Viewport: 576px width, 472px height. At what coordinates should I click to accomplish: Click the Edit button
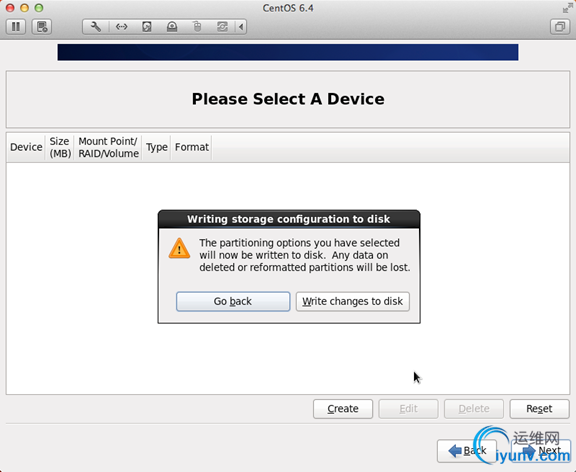408,409
